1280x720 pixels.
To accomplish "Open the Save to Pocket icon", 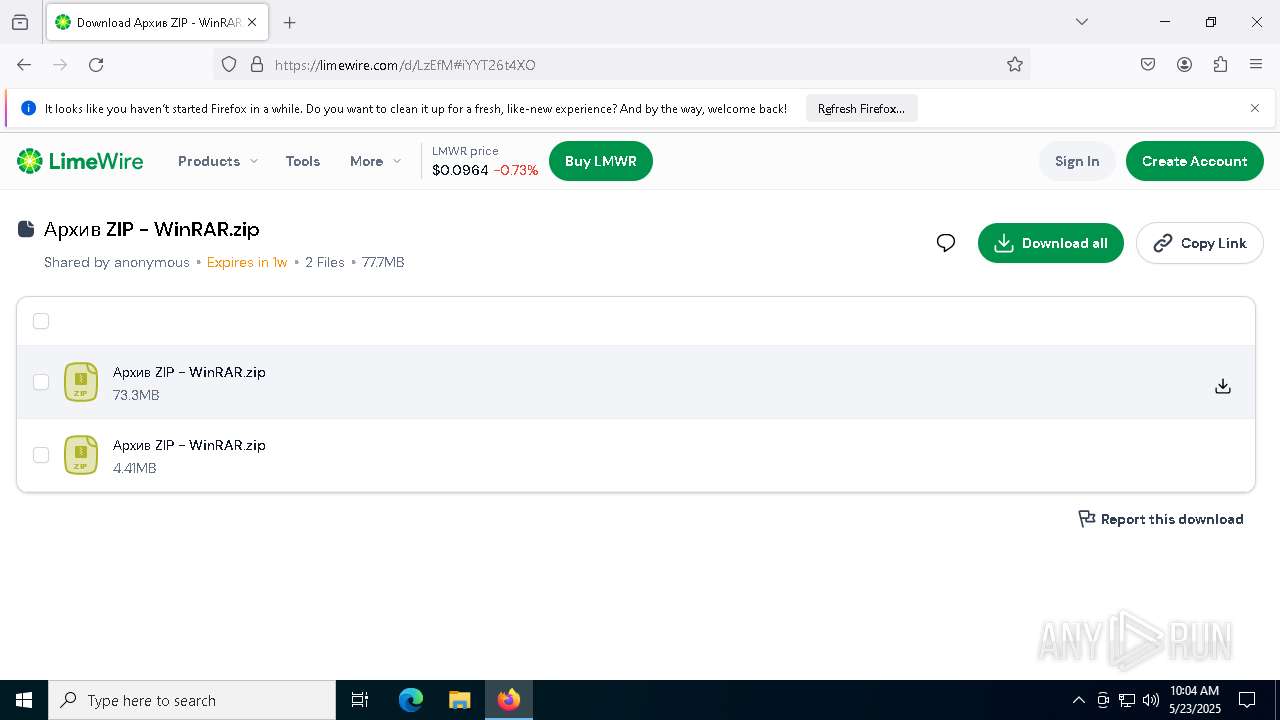I will 1148,65.
